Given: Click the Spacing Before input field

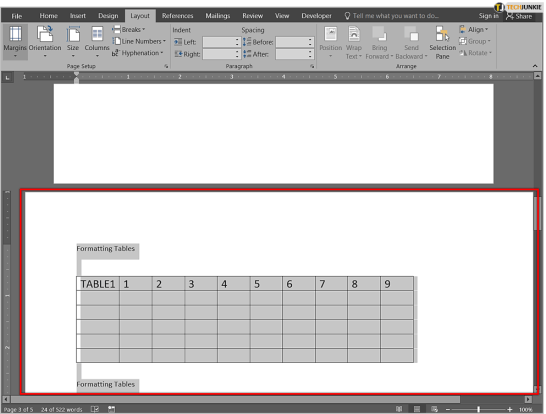Looking at the screenshot, I should pyautogui.click(x=292, y=42).
